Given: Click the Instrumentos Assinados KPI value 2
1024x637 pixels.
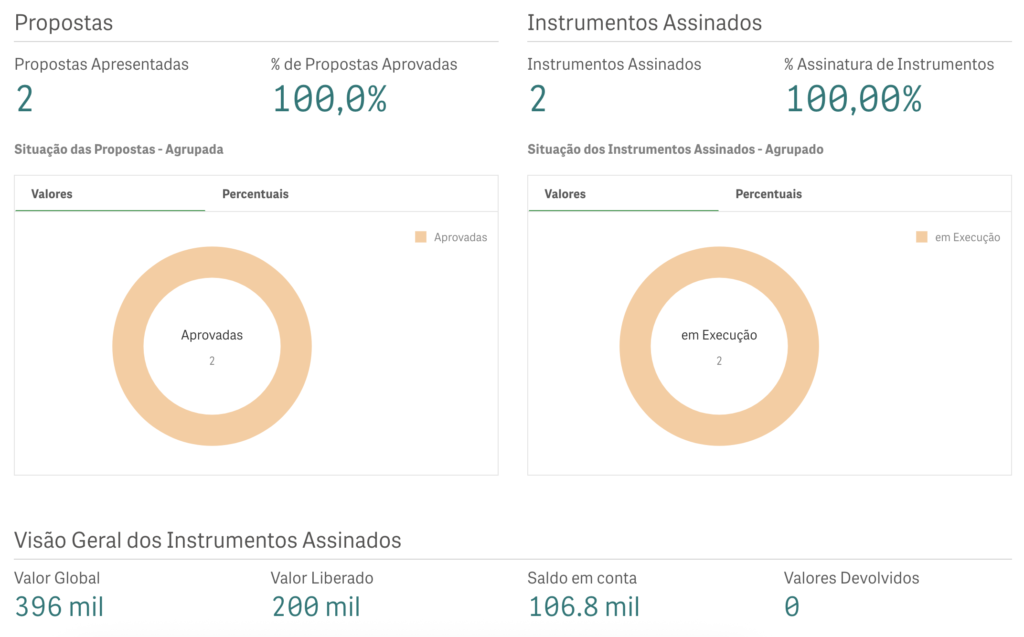Looking at the screenshot, I should click(537, 99).
